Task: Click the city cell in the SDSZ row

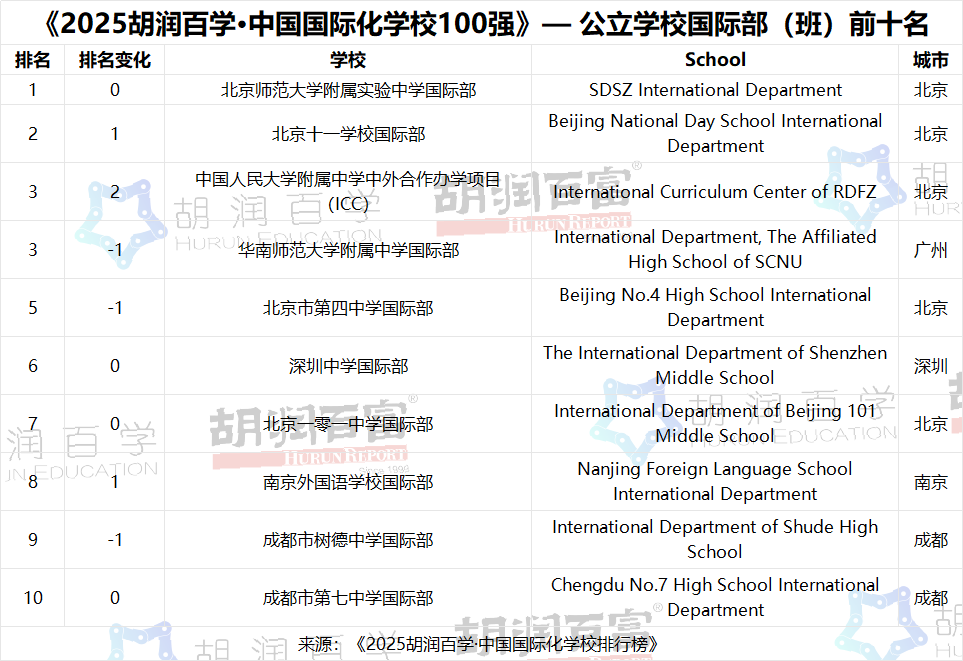Action: (930, 90)
